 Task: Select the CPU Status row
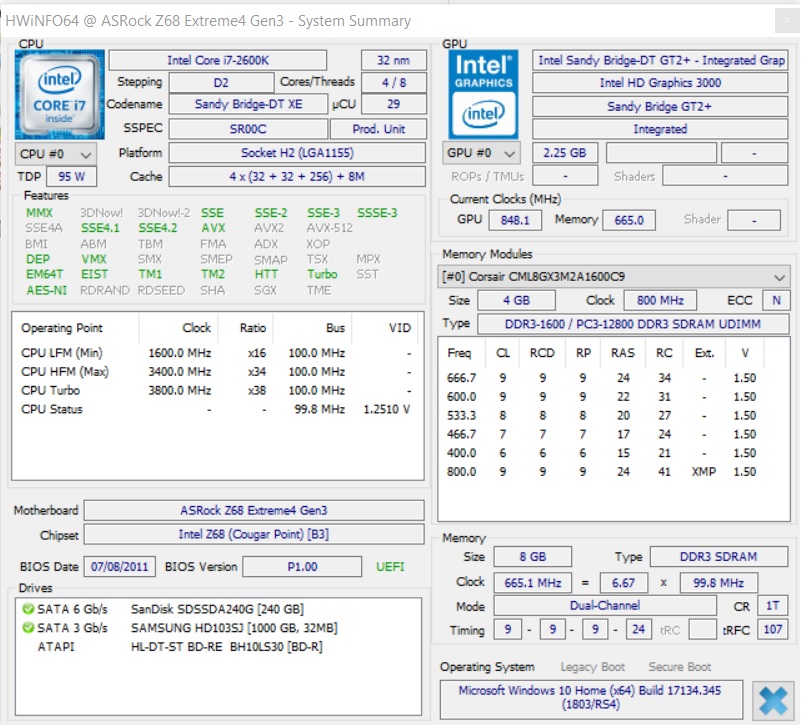pos(217,409)
